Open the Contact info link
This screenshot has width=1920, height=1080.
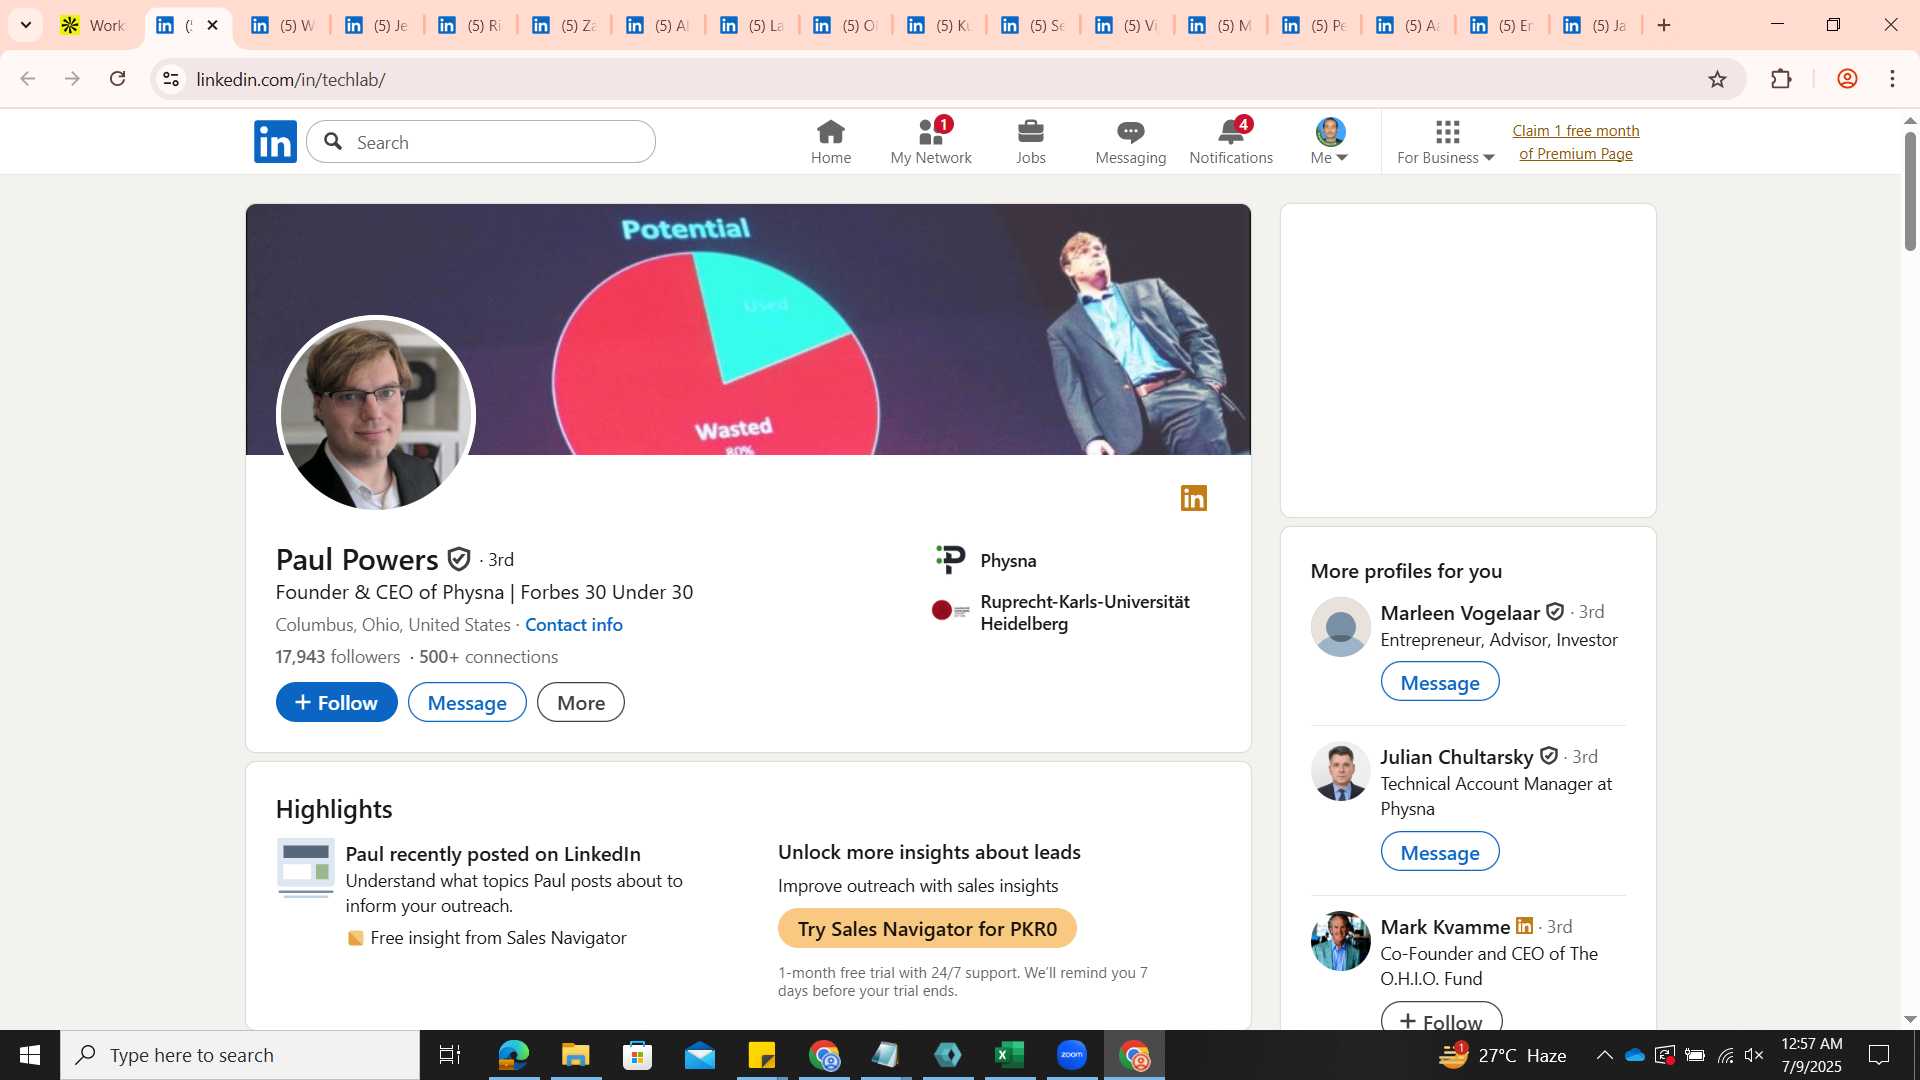[574, 625]
